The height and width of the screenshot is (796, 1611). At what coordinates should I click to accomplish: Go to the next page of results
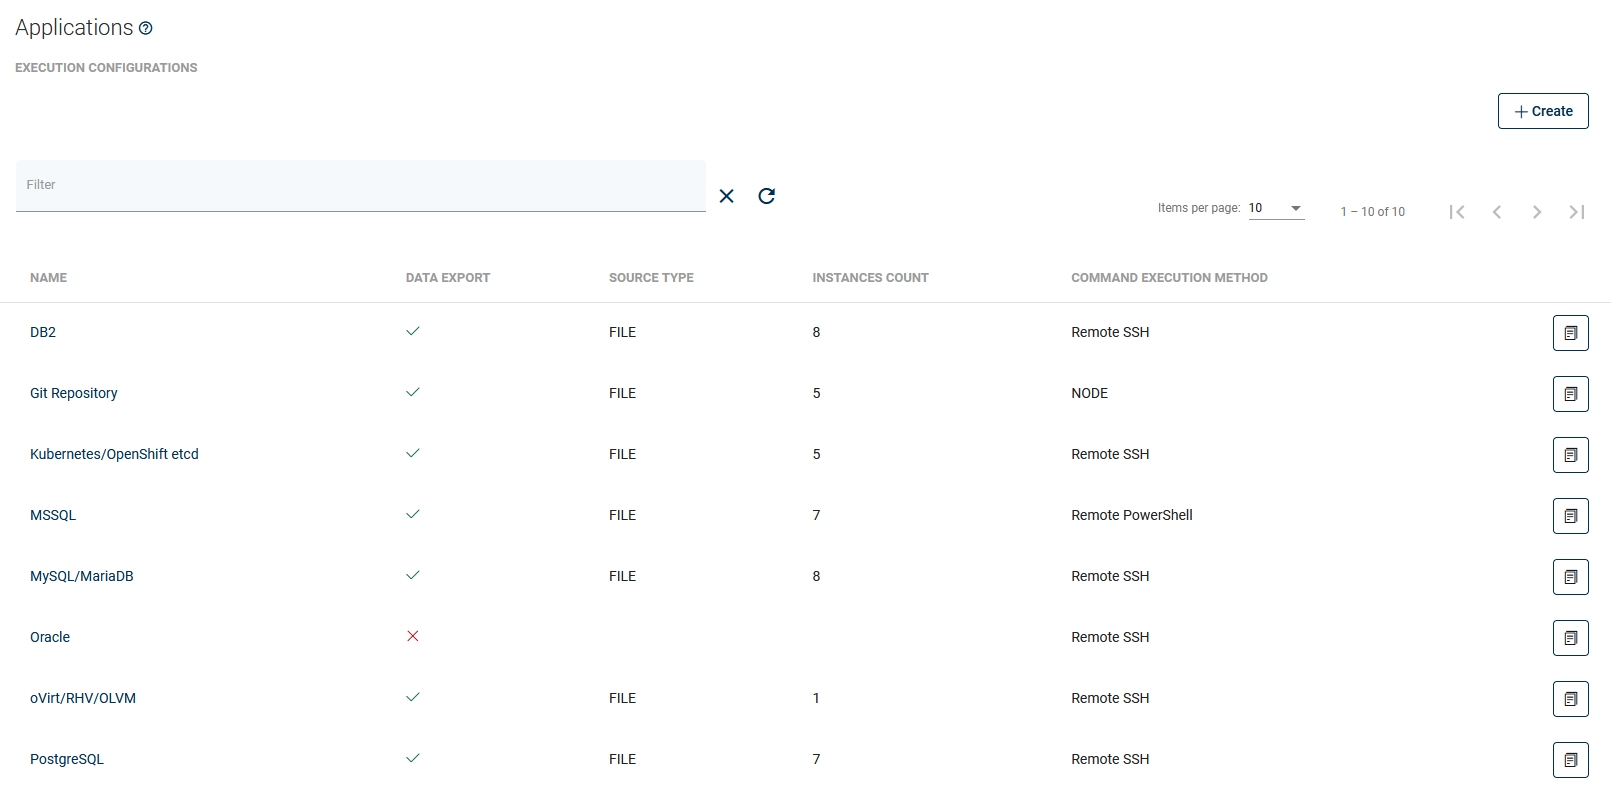point(1537,212)
